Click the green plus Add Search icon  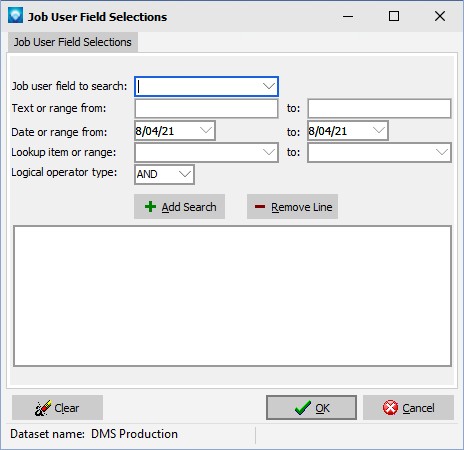(x=150, y=207)
